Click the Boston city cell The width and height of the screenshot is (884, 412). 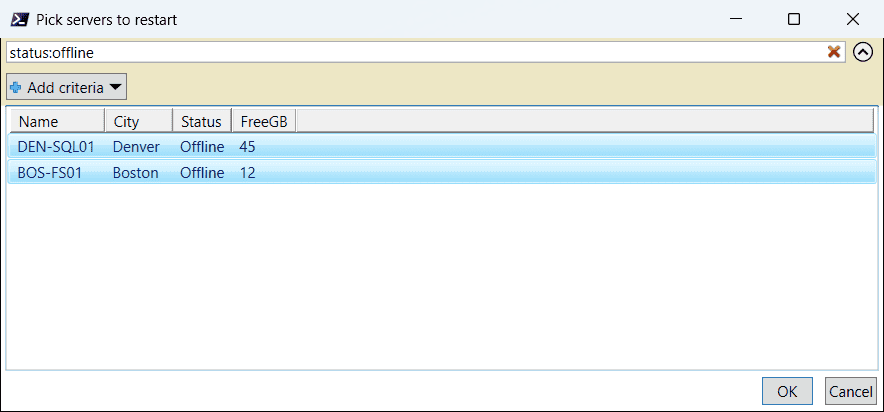(x=135, y=172)
